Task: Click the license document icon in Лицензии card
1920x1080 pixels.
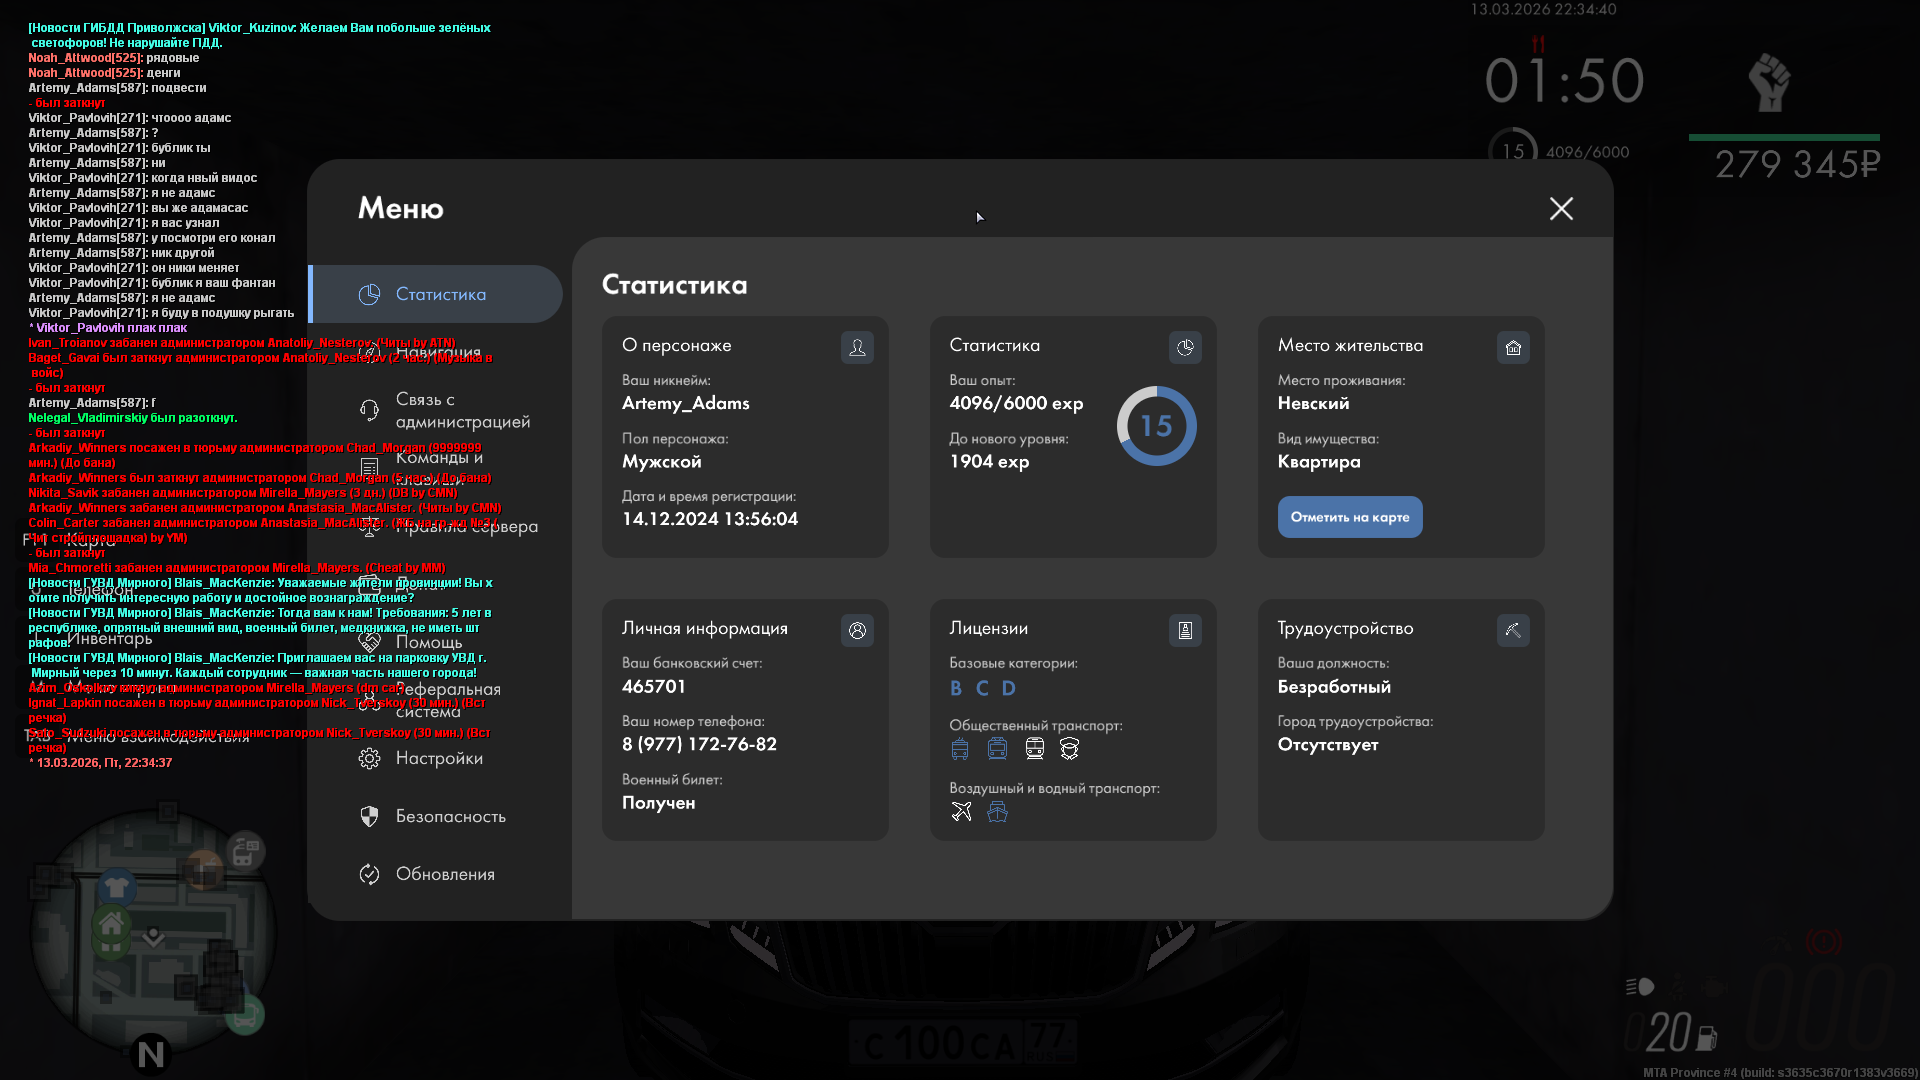Action: pos(1185,630)
